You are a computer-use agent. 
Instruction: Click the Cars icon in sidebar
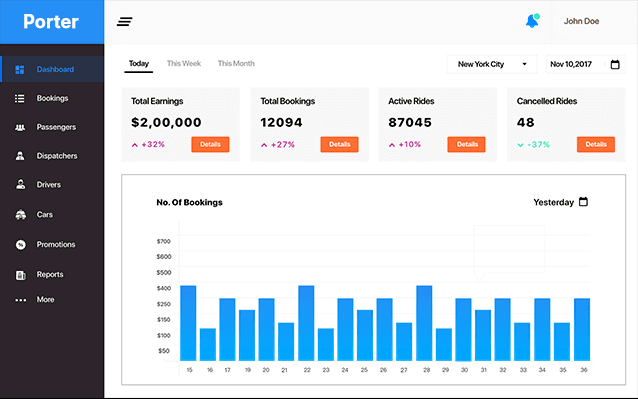[20, 214]
